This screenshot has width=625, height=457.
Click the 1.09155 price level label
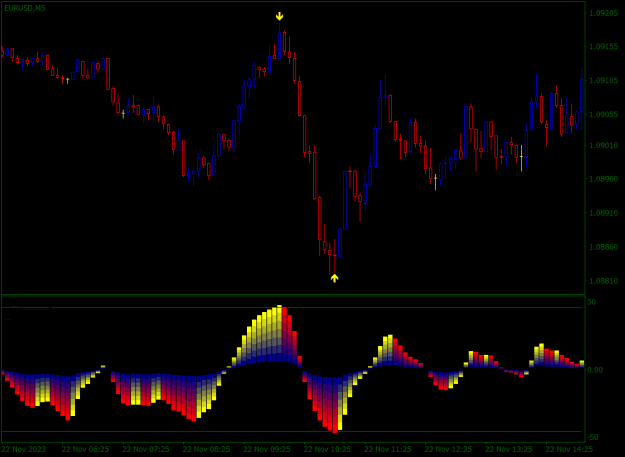tap(601, 47)
